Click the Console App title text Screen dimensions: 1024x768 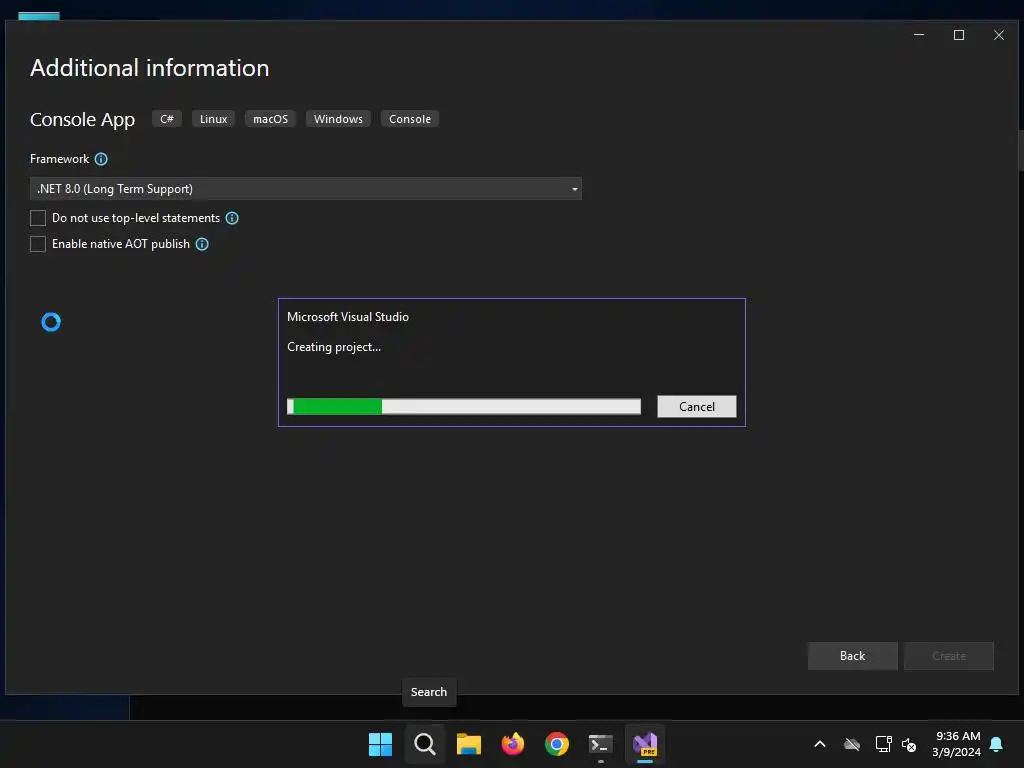pos(82,120)
